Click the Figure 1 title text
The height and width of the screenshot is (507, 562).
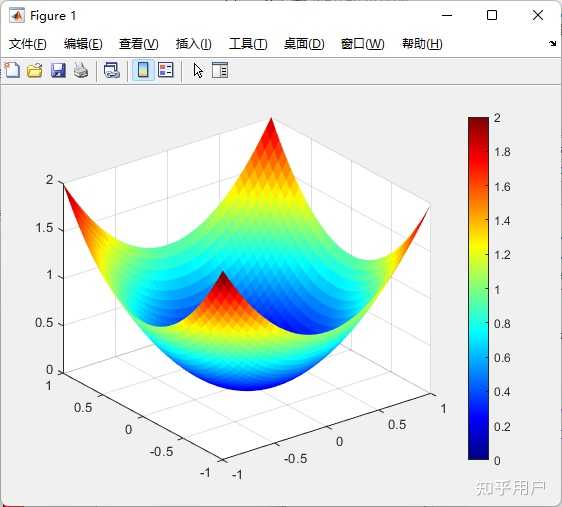pyautogui.click(x=53, y=16)
